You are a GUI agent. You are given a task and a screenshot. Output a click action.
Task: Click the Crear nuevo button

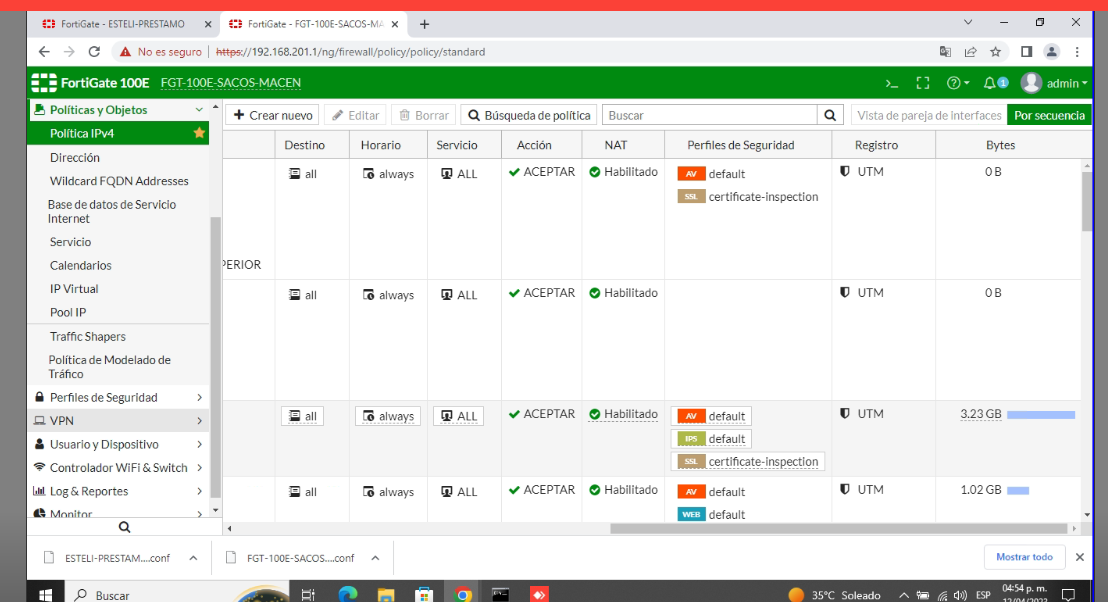tap(273, 115)
